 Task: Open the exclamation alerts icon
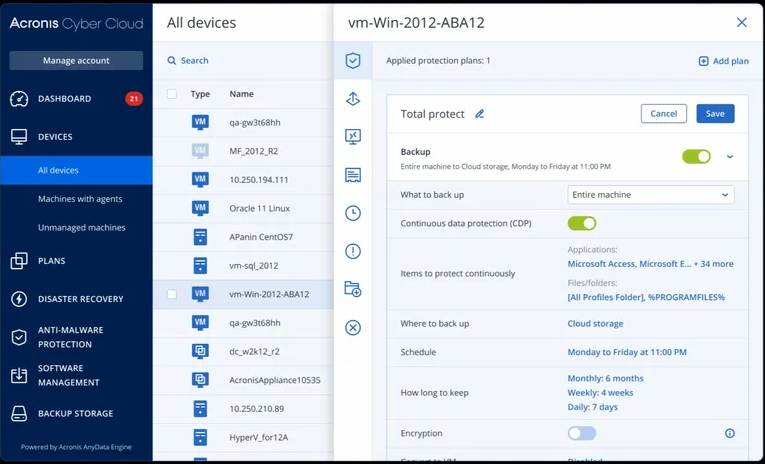pos(353,251)
